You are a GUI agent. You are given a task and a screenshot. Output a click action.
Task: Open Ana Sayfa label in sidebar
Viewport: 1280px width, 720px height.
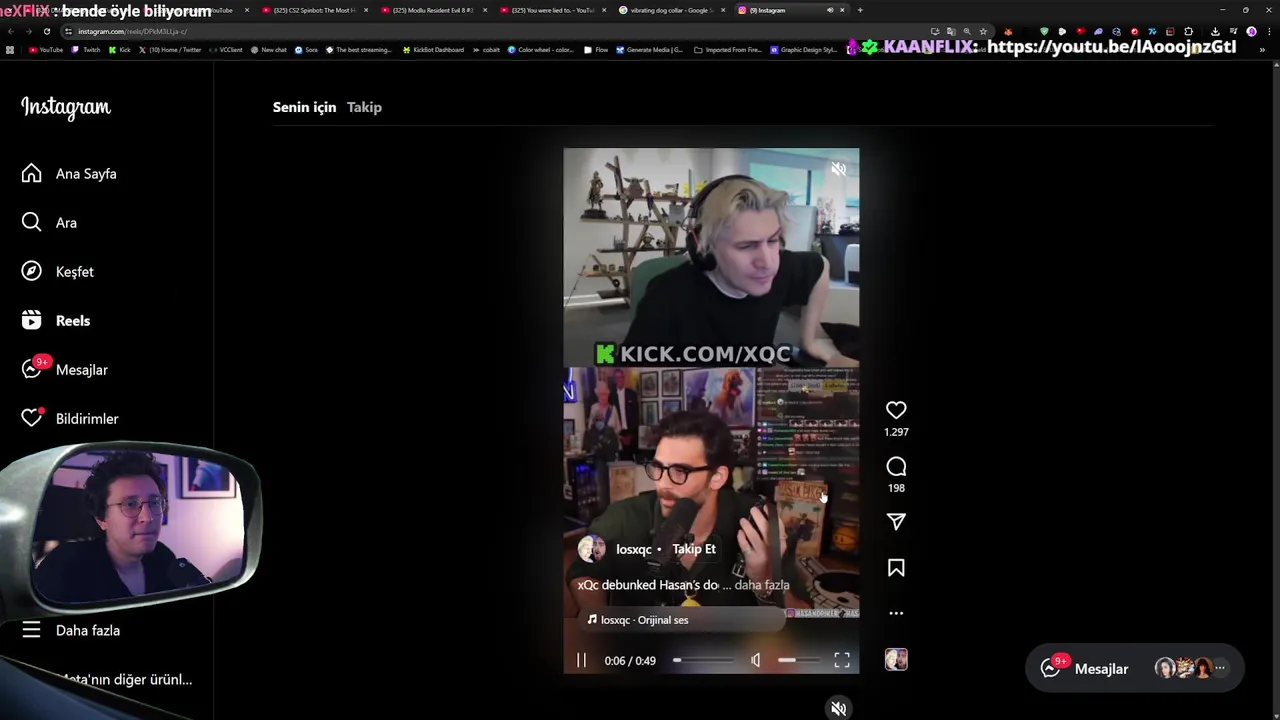86,174
